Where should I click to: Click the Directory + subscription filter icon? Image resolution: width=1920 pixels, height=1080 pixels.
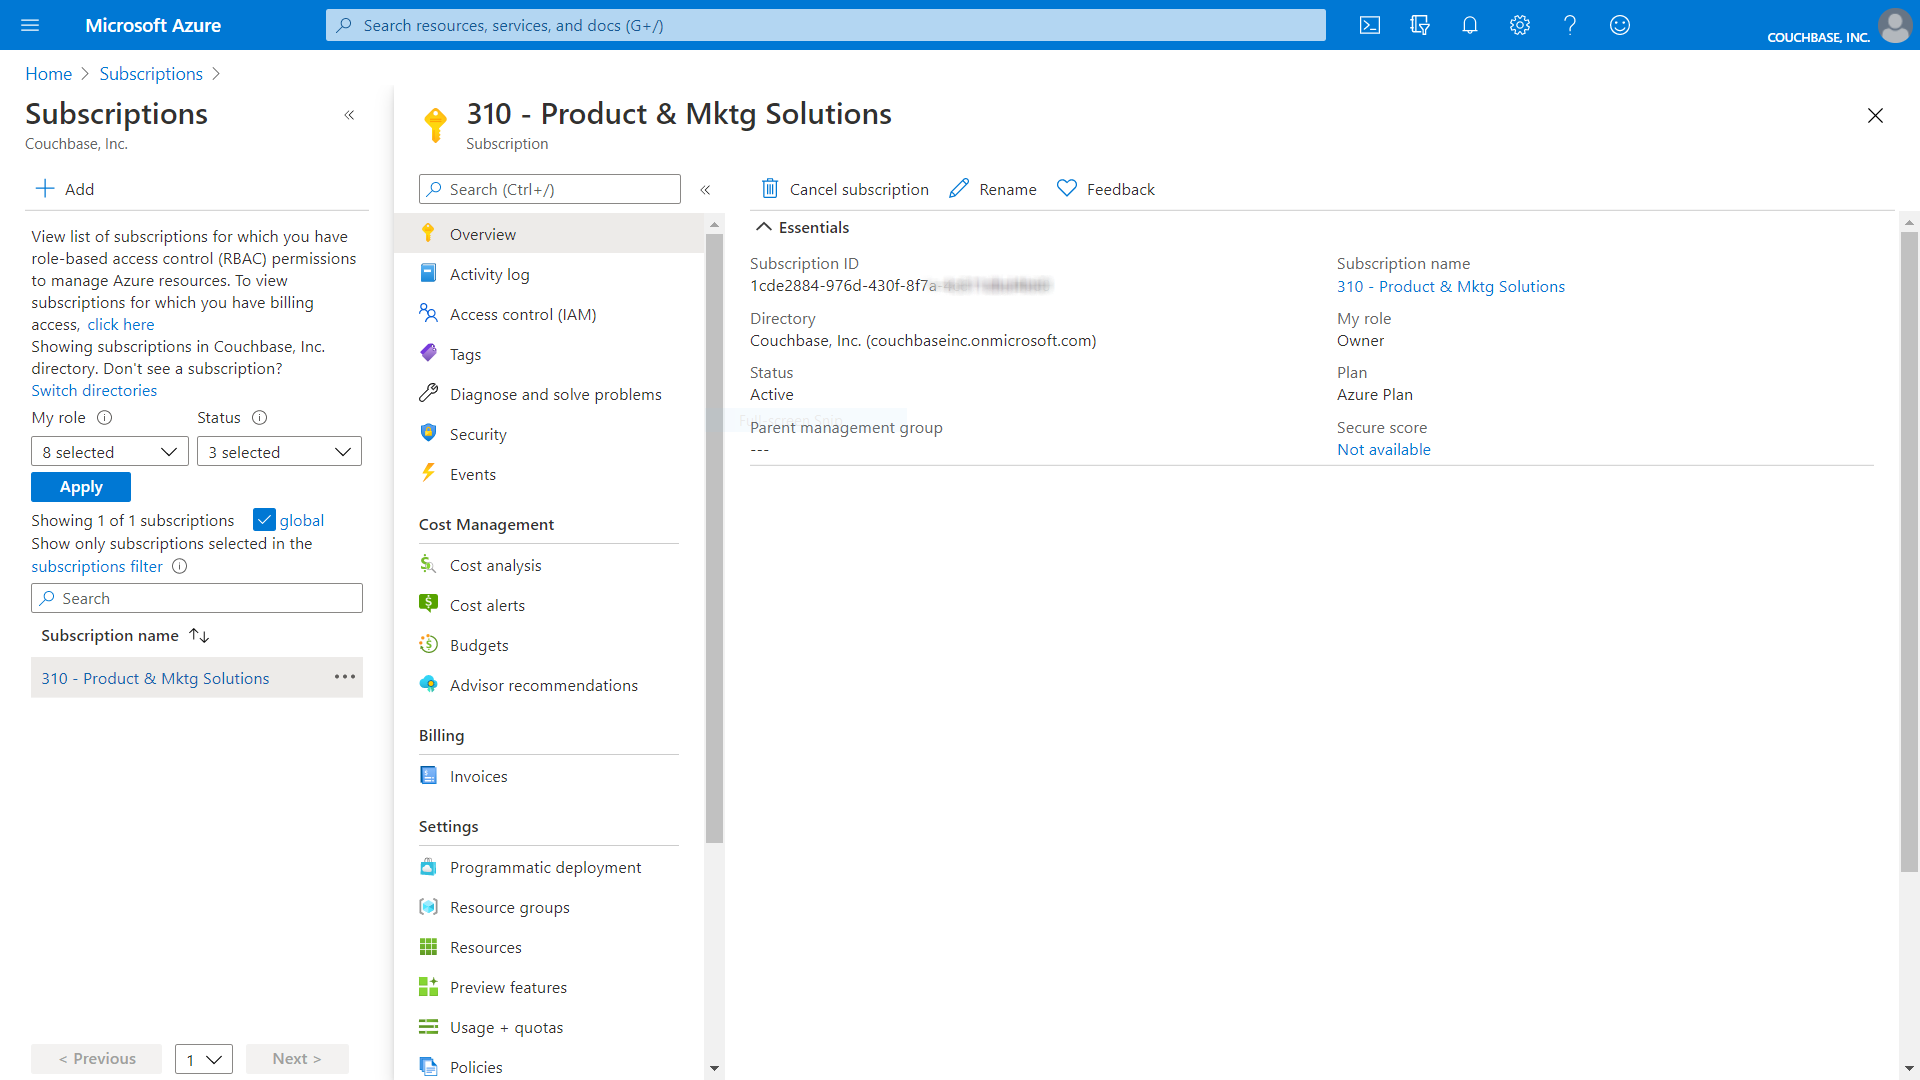click(x=1420, y=25)
